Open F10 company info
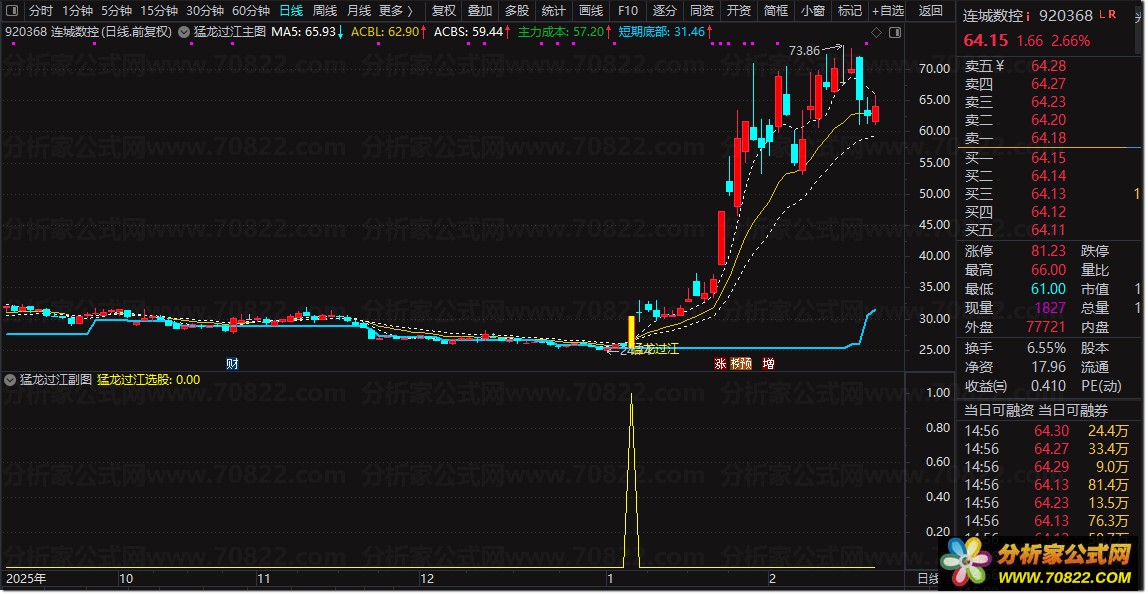Screen dimensions: 1148x594 (627, 11)
